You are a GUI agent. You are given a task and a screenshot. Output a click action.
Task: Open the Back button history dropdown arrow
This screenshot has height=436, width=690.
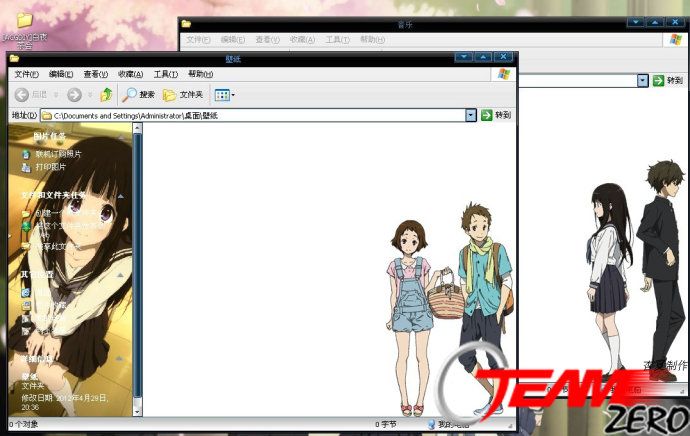tap(55, 95)
